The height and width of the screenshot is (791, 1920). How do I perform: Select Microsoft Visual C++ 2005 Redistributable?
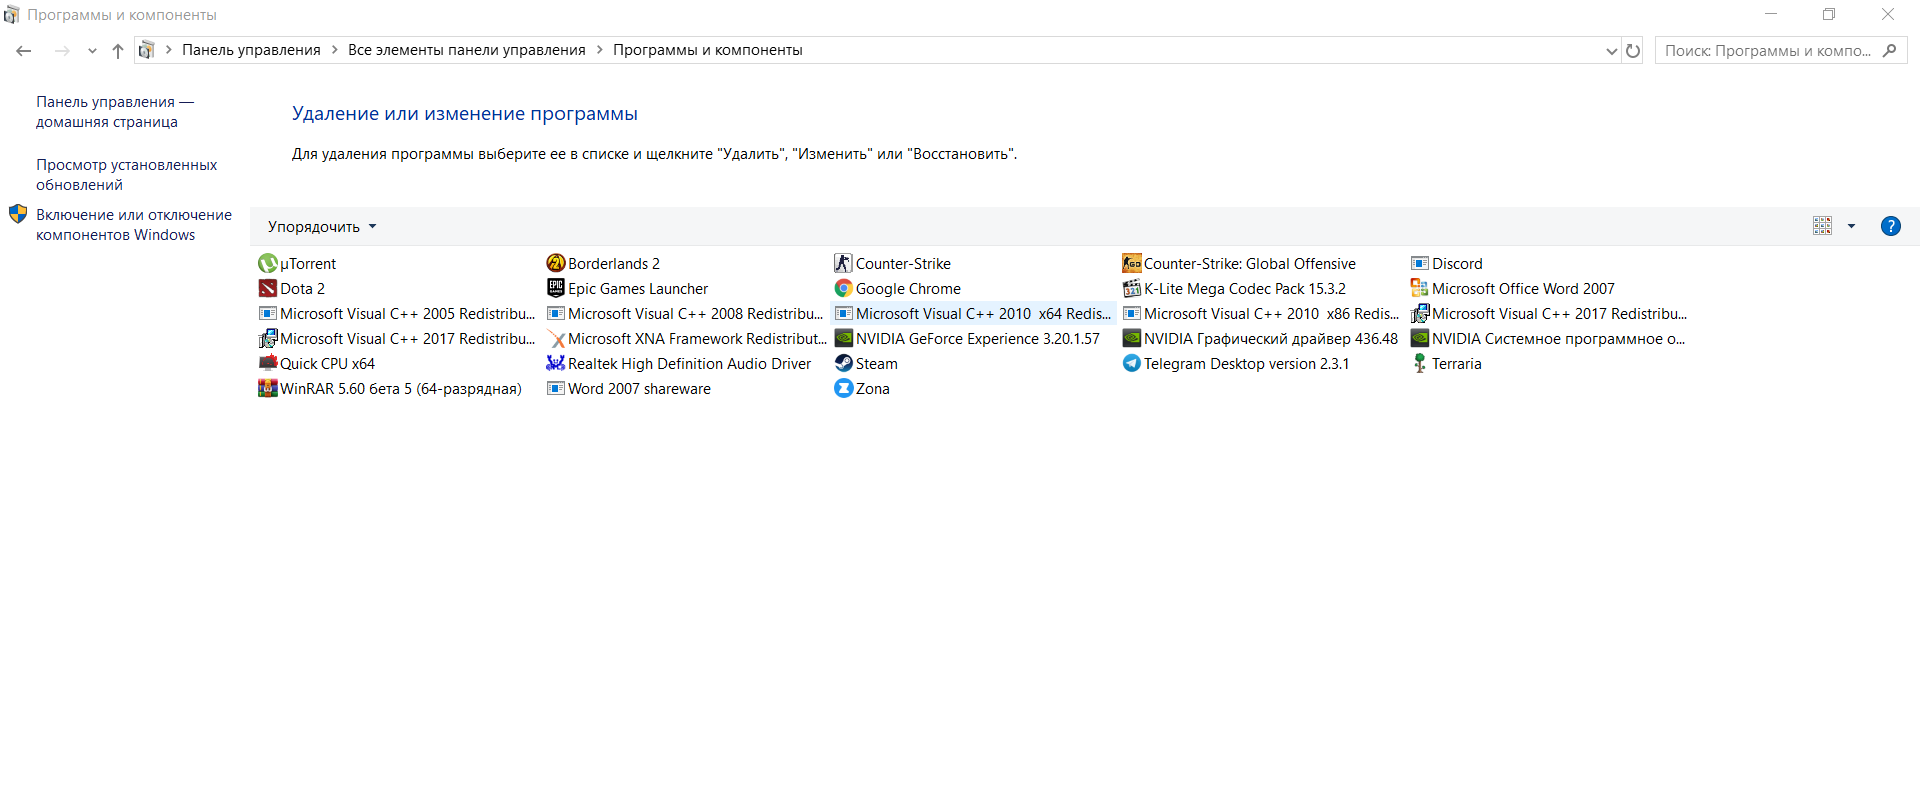pyautogui.click(x=397, y=314)
